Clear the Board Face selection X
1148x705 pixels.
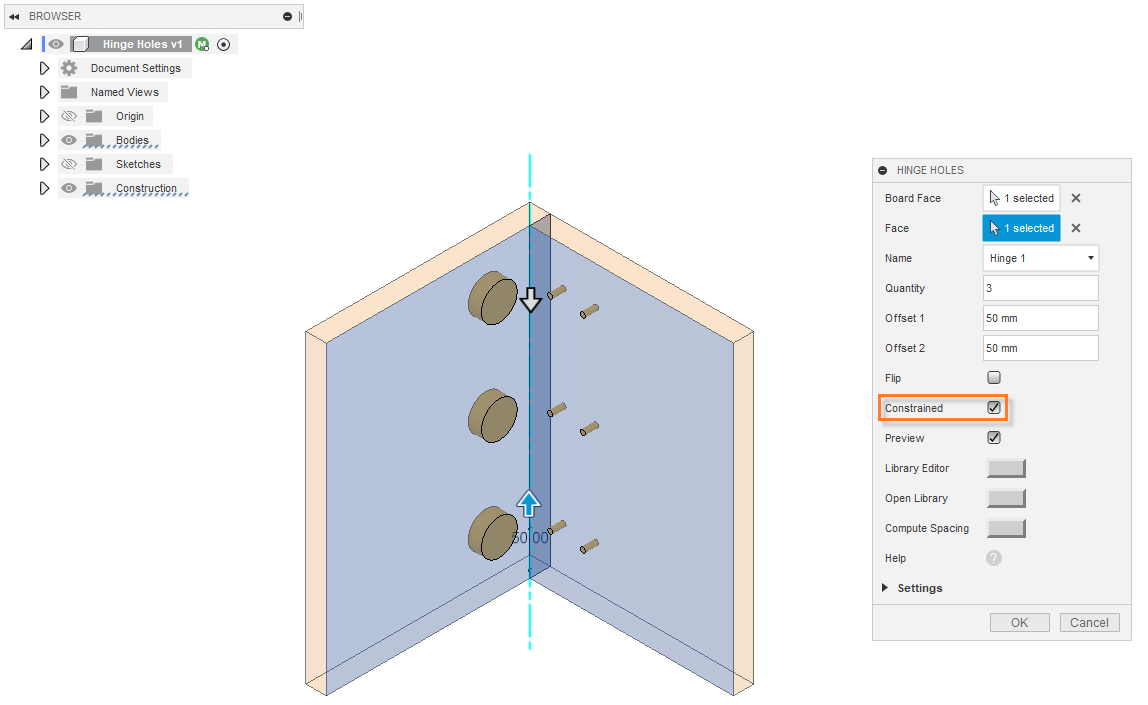pyautogui.click(x=1076, y=198)
